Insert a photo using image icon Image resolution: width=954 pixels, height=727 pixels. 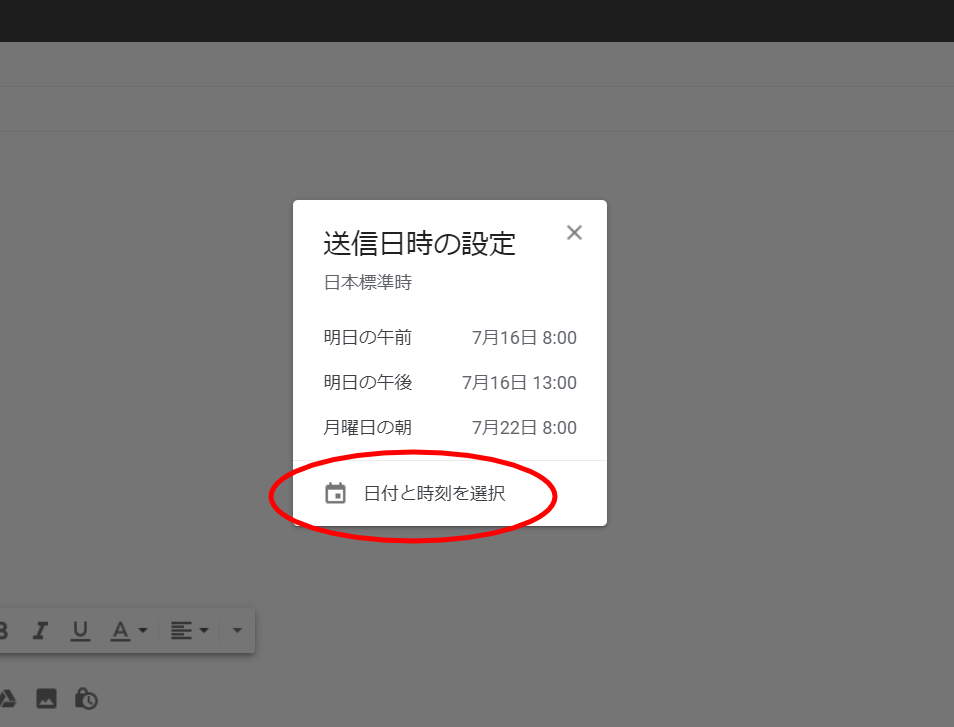(x=46, y=698)
